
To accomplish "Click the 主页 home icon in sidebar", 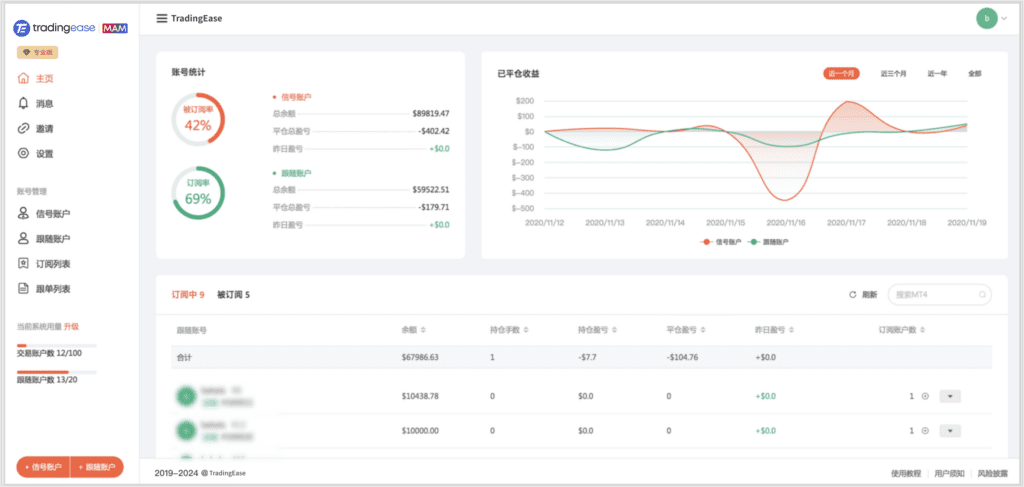I will pyautogui.click(x=23, y=78).
